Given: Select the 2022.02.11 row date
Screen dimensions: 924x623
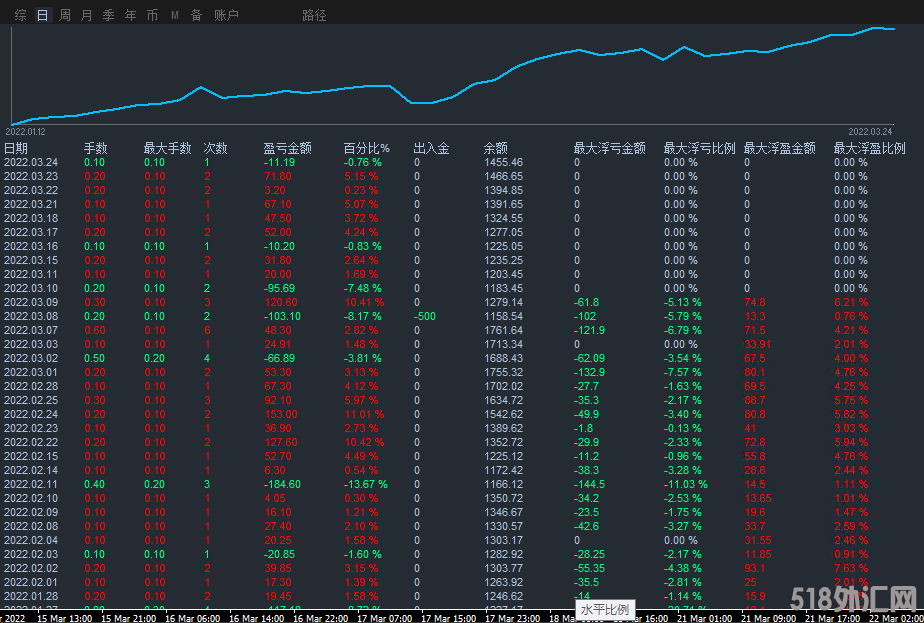Looking at the screenshot, I should 31,484.
